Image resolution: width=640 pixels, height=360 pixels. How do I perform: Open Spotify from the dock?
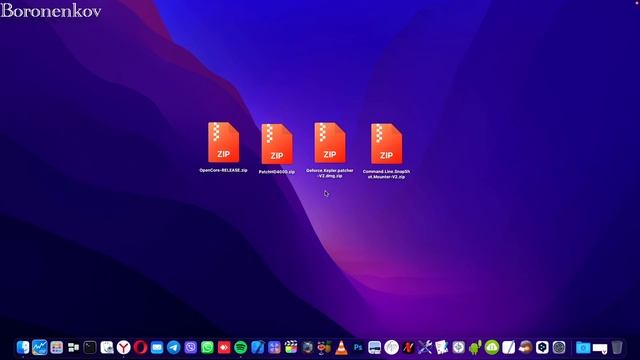point(240,347)
